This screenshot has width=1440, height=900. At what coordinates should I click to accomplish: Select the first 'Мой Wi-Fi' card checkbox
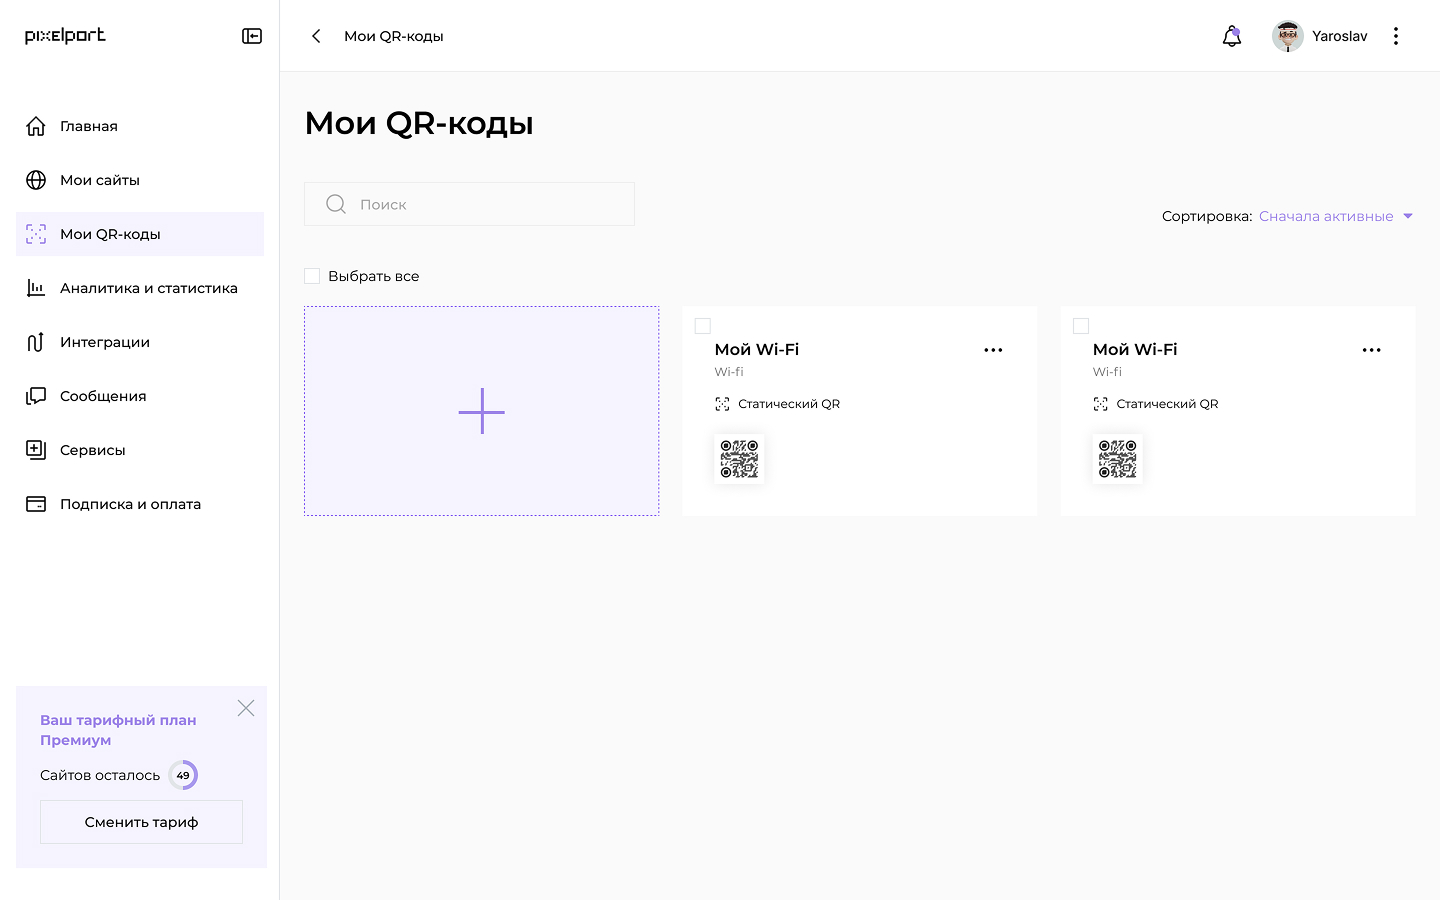pyautogui.click(x=703, y=326)
